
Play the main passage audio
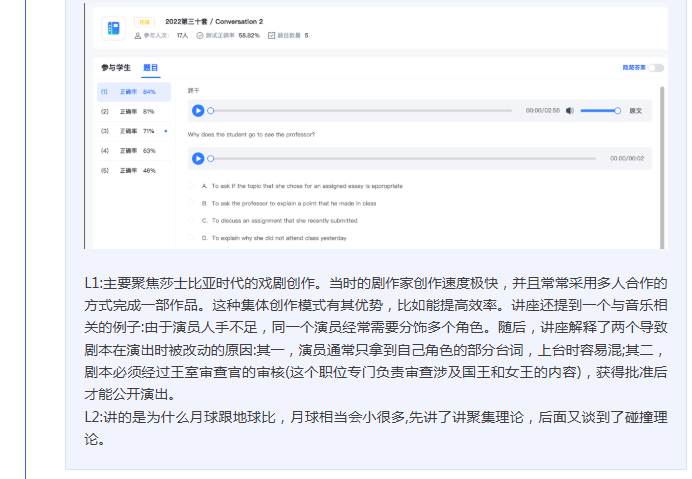click(x=198, y=111)
